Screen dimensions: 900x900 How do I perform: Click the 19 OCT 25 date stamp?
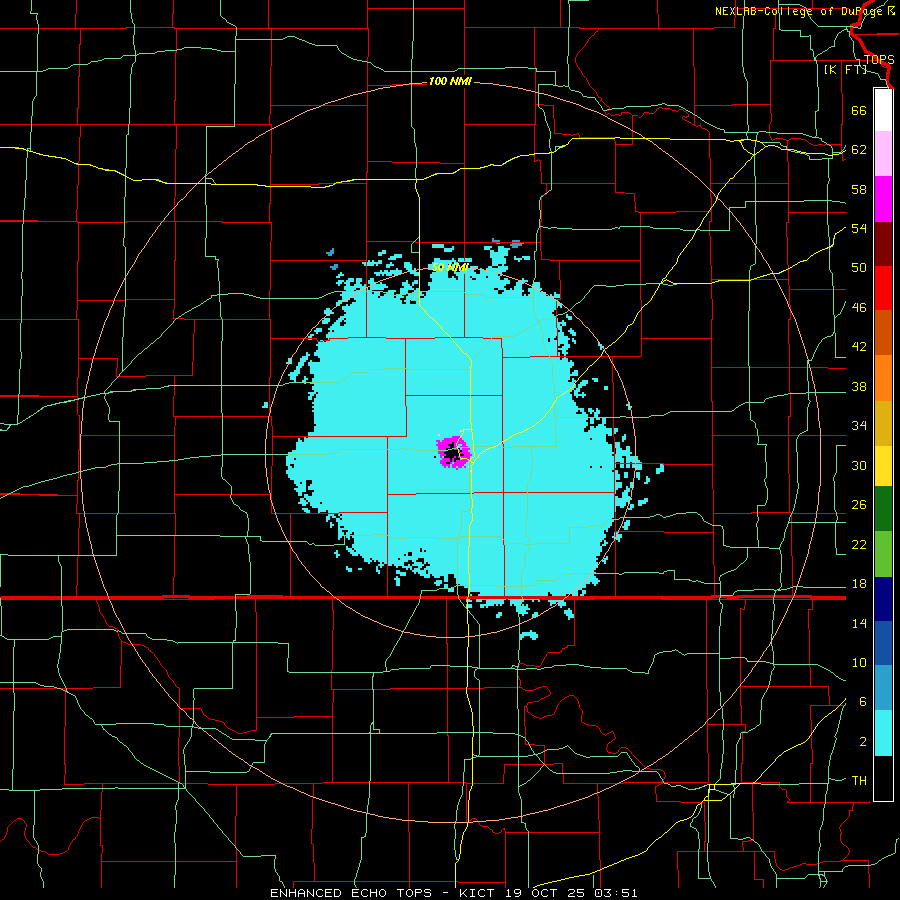pyautogui.click(x=547, y=893)
